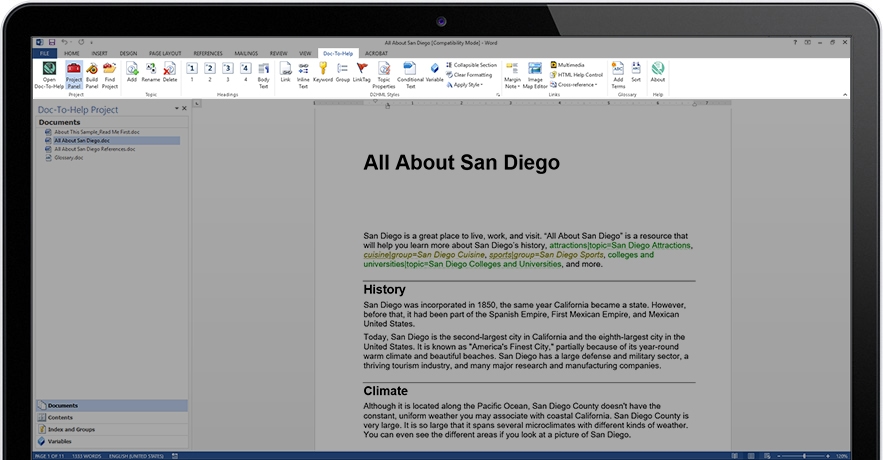Screen dimensions: 883x460
Task: Insert a Collapsible Section
Action: coord(472,65)
